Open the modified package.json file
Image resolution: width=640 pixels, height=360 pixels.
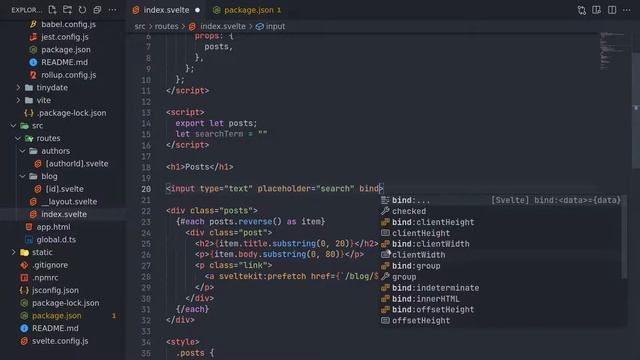(56, 316)
